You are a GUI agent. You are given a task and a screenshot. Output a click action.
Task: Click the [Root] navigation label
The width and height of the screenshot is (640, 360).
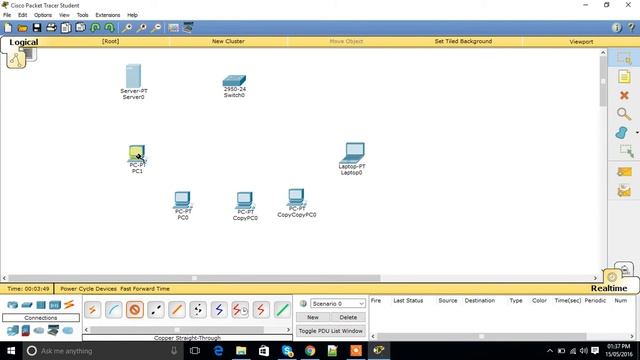[111, 41]
